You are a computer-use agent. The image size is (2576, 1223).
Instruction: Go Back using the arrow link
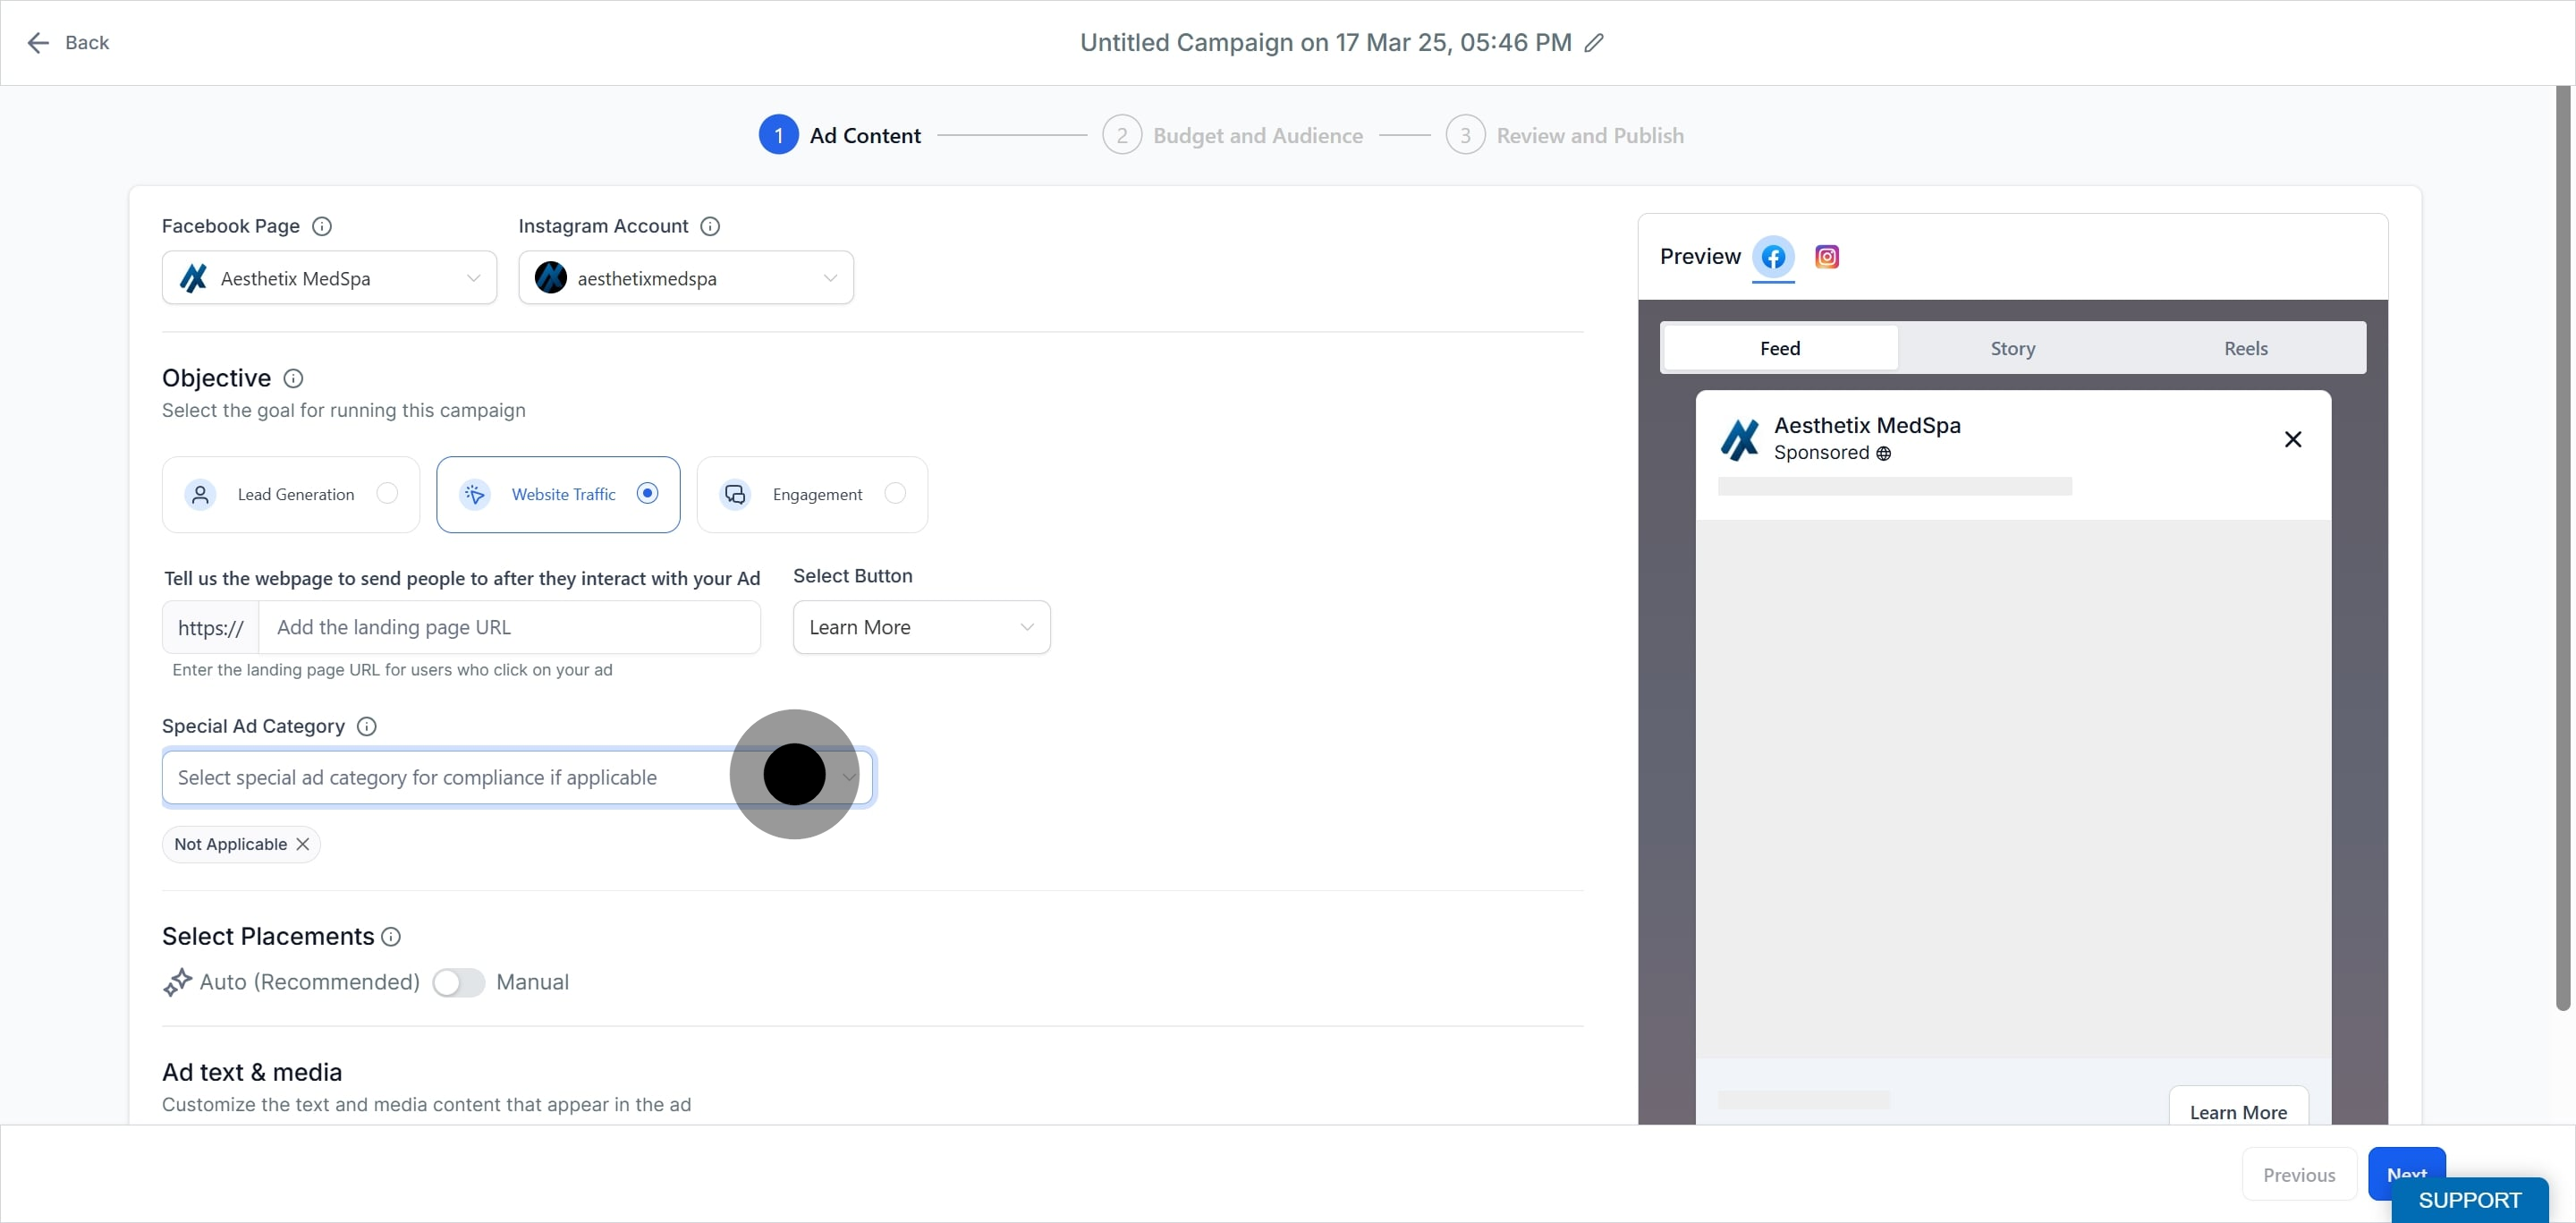point(67,43)
